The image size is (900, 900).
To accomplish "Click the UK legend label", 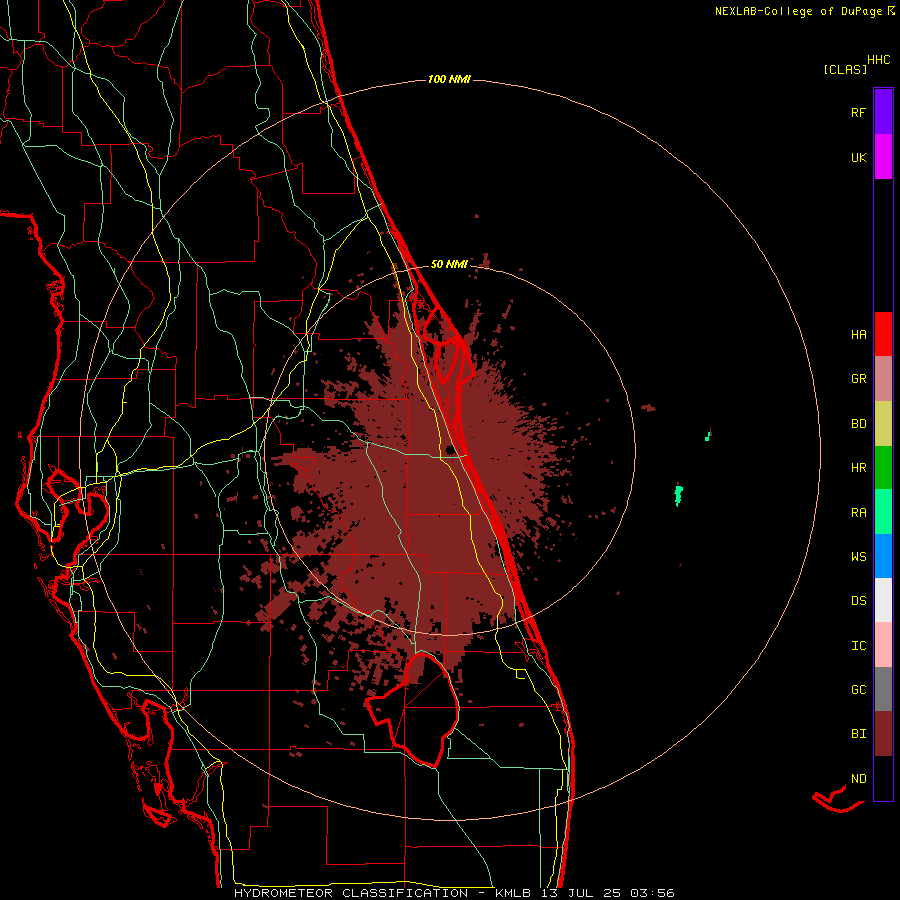I will [858, 157].
